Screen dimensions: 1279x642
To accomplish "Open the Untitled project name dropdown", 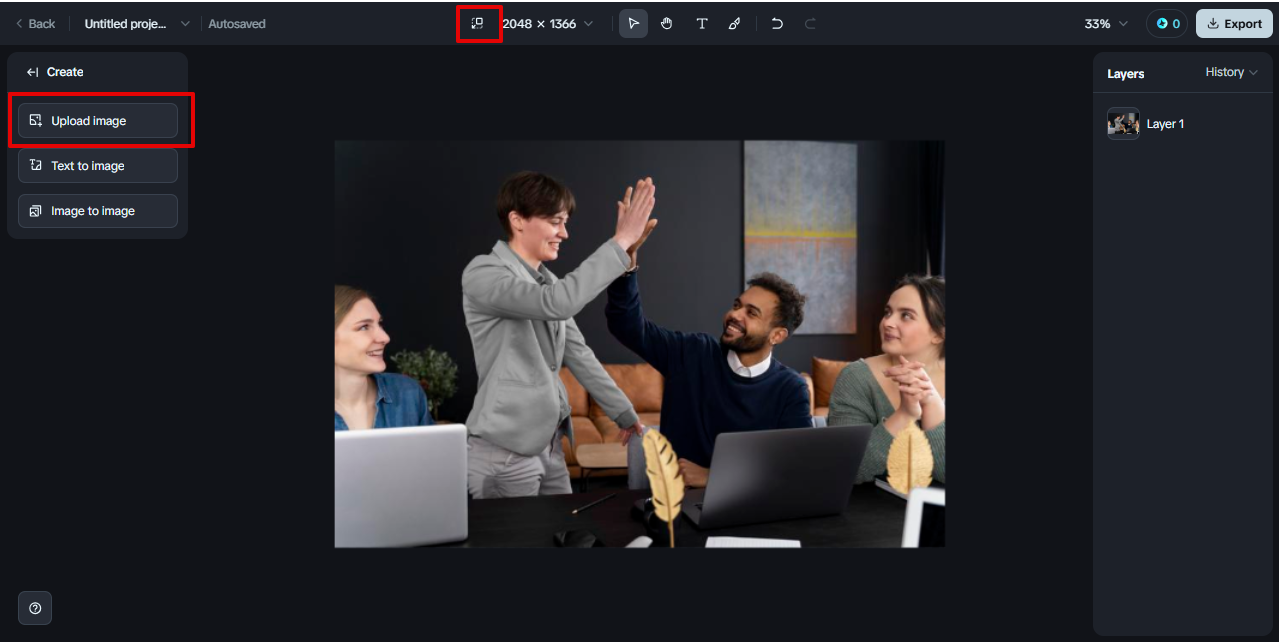I will point(137,24).
